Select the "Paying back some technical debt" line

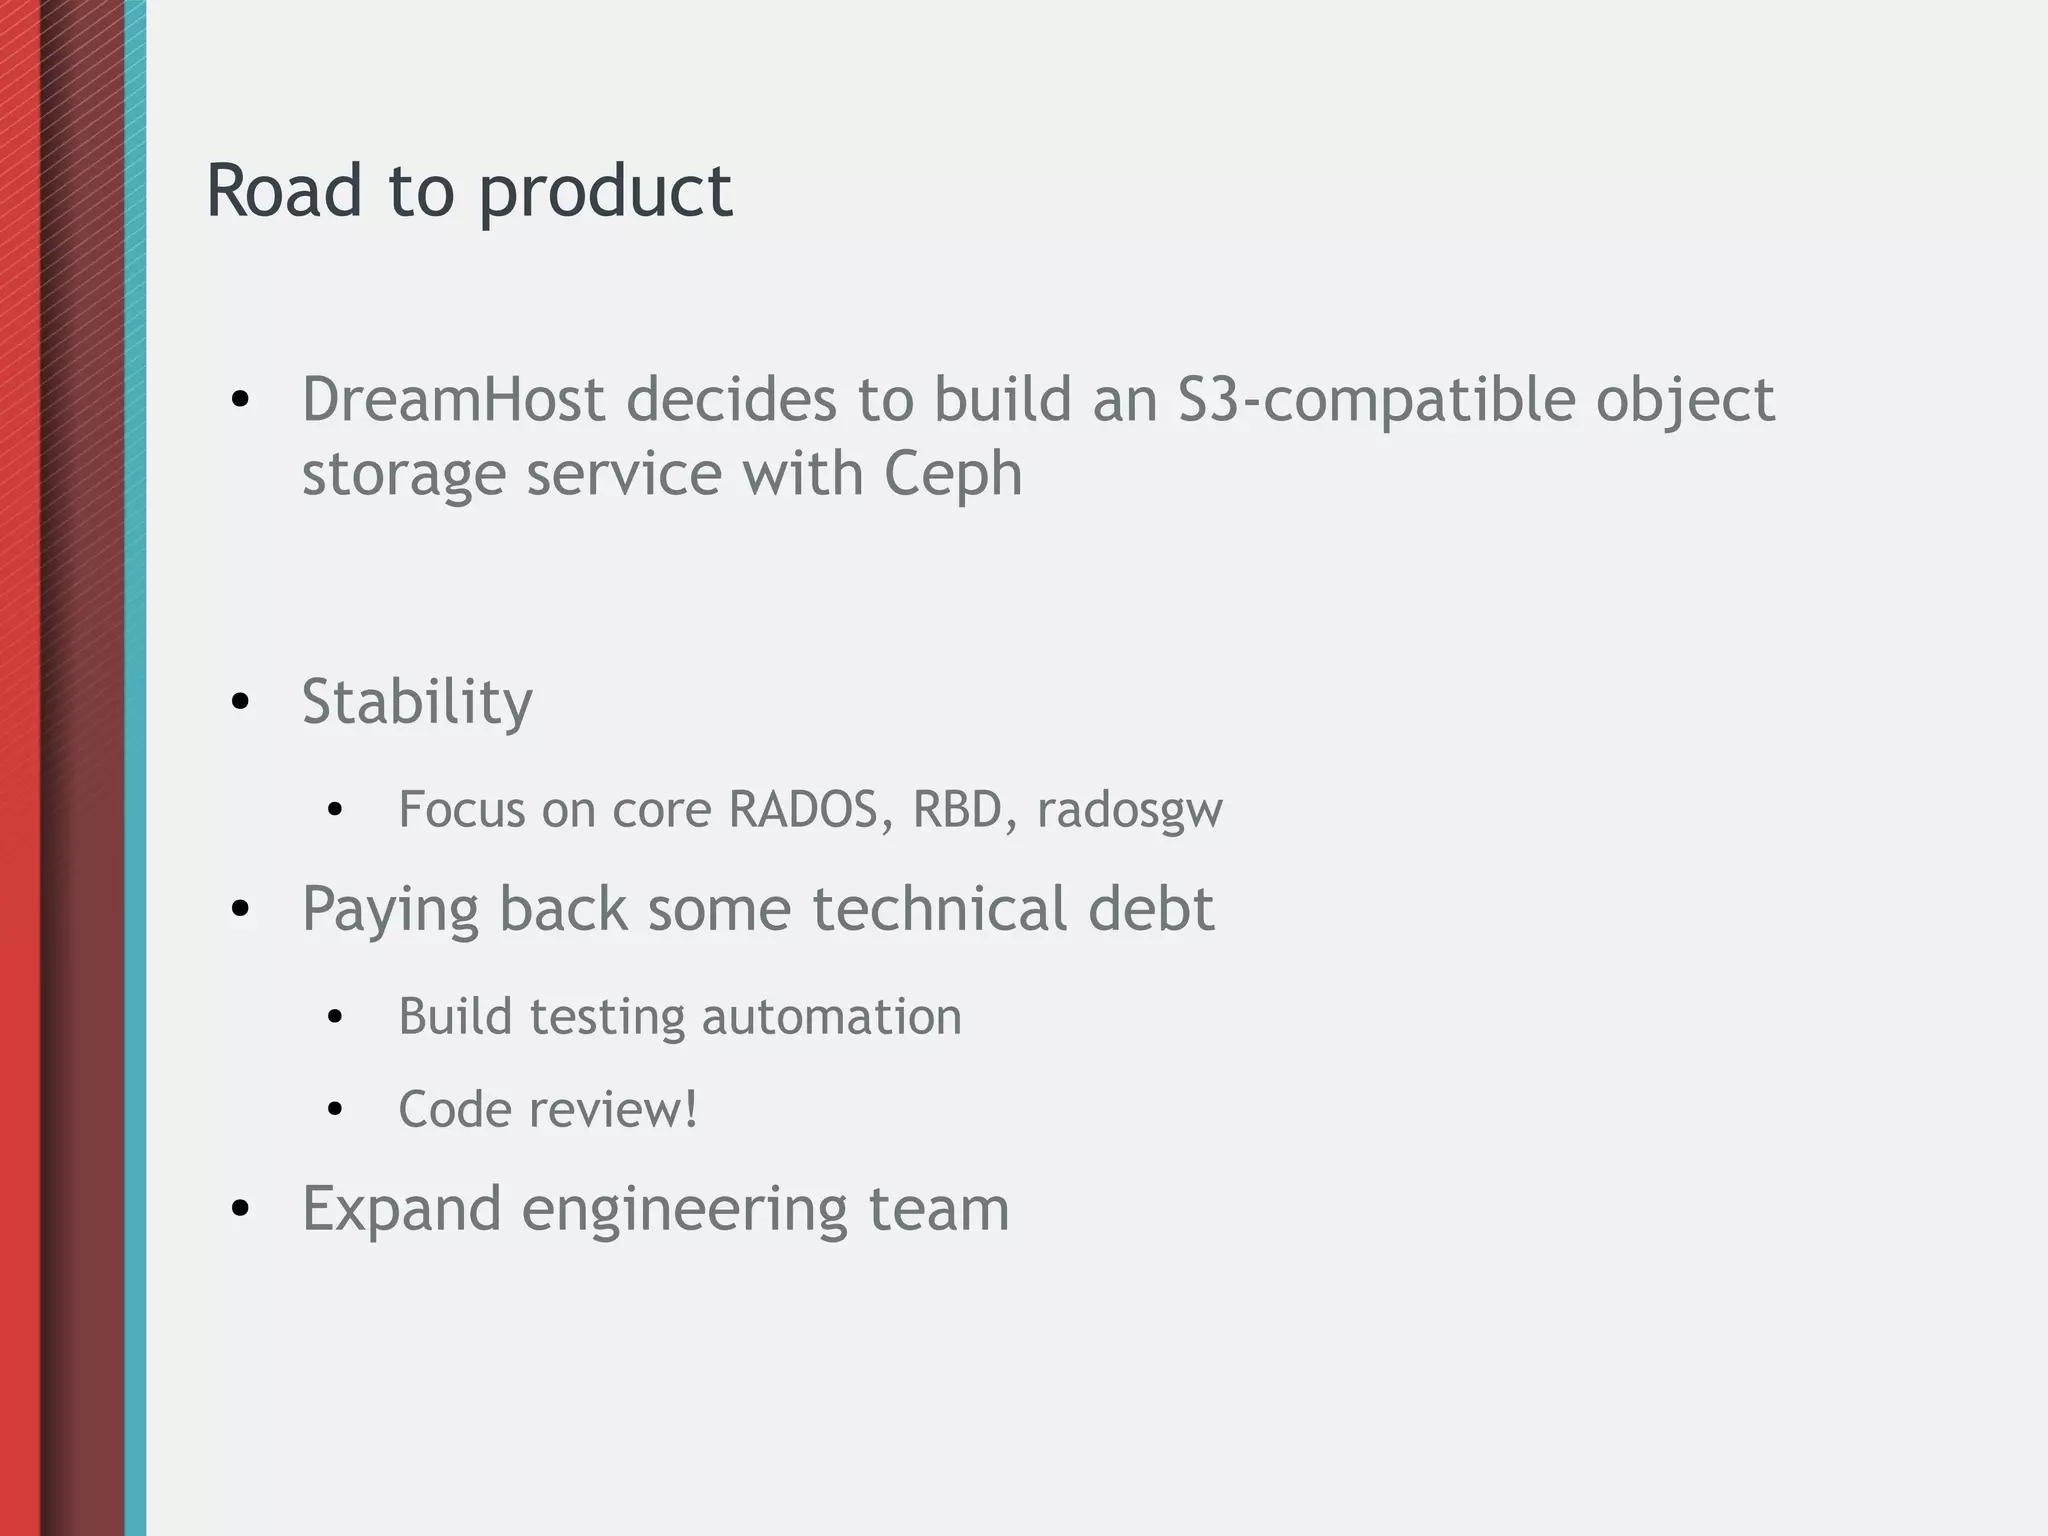pos(758,909)
